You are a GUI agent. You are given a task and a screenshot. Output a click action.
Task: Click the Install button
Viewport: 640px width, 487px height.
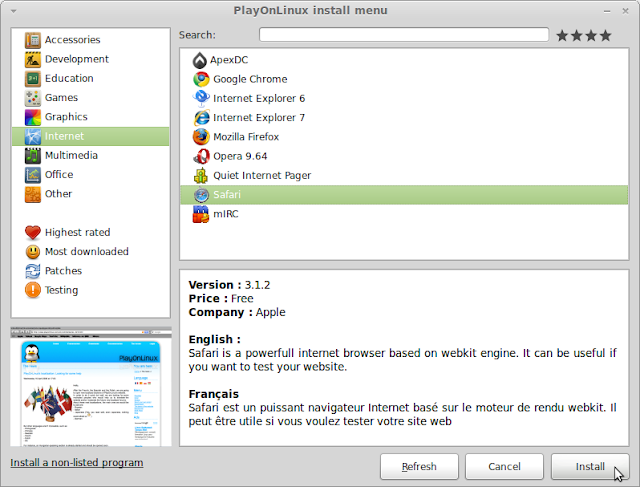pos(590,467)
